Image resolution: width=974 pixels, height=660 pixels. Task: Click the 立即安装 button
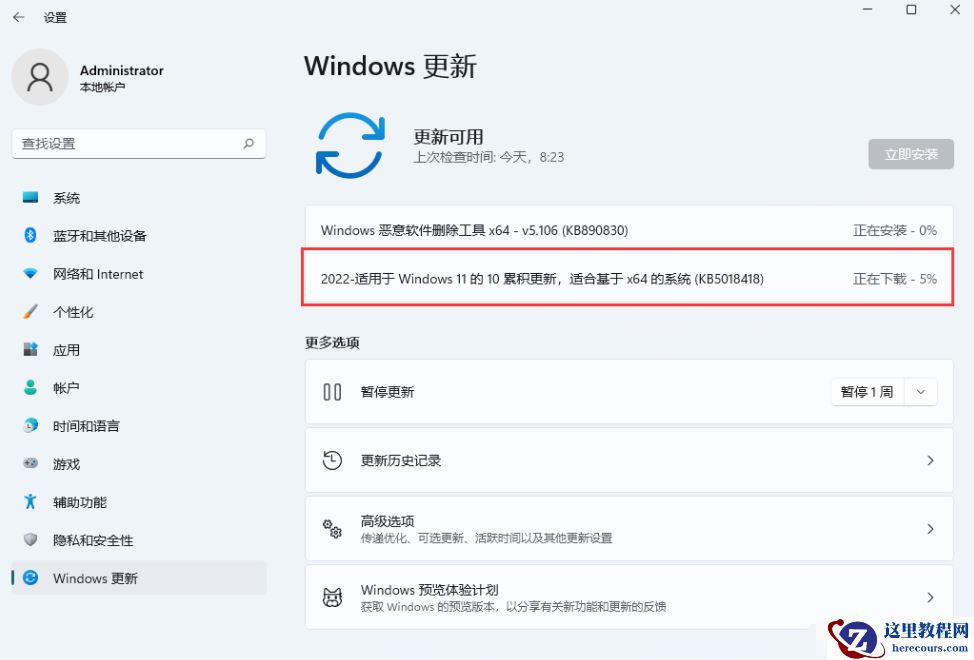pyautogui.click(x=910, y=153)
